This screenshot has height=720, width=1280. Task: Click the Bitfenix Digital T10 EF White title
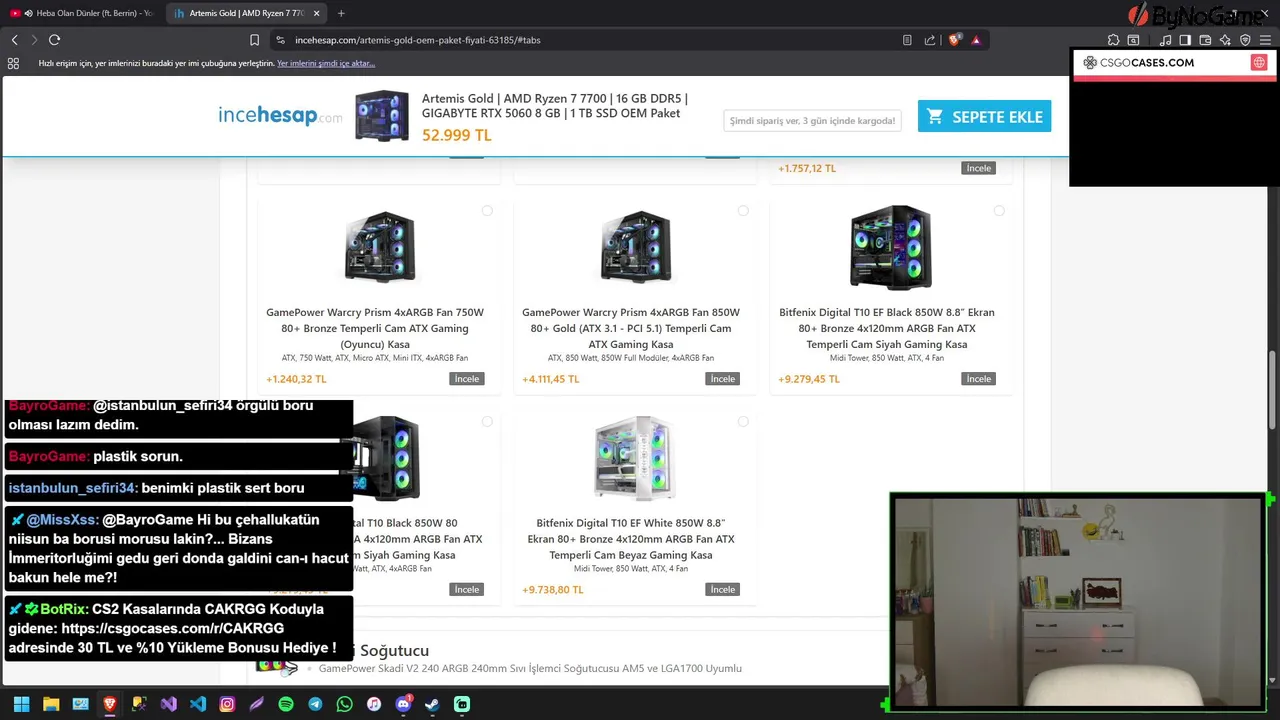631,539
